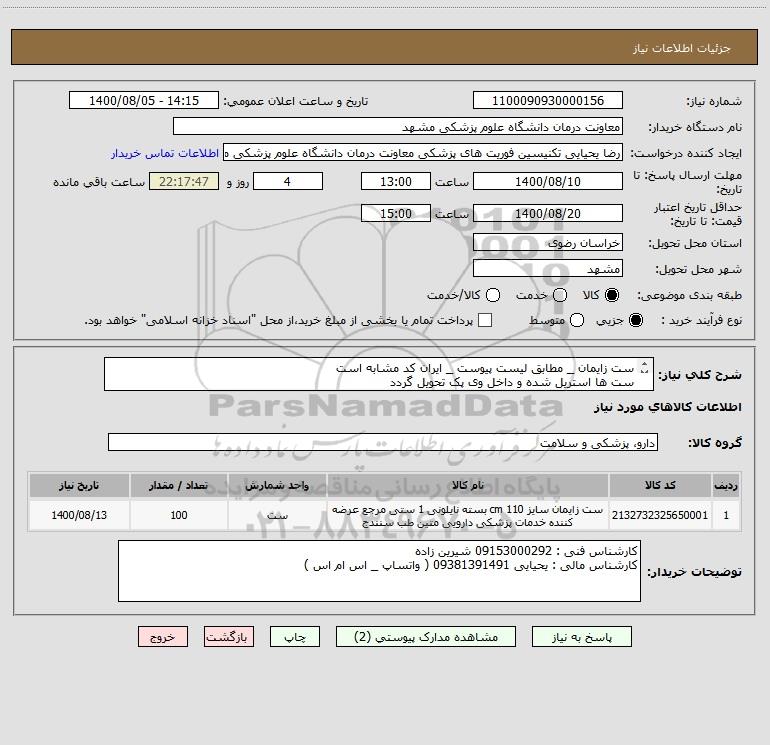Click the جزئیات اطلاعات نیاز header title
The height and width of the screenshot is (745, 770).
(x=682, y=48)
